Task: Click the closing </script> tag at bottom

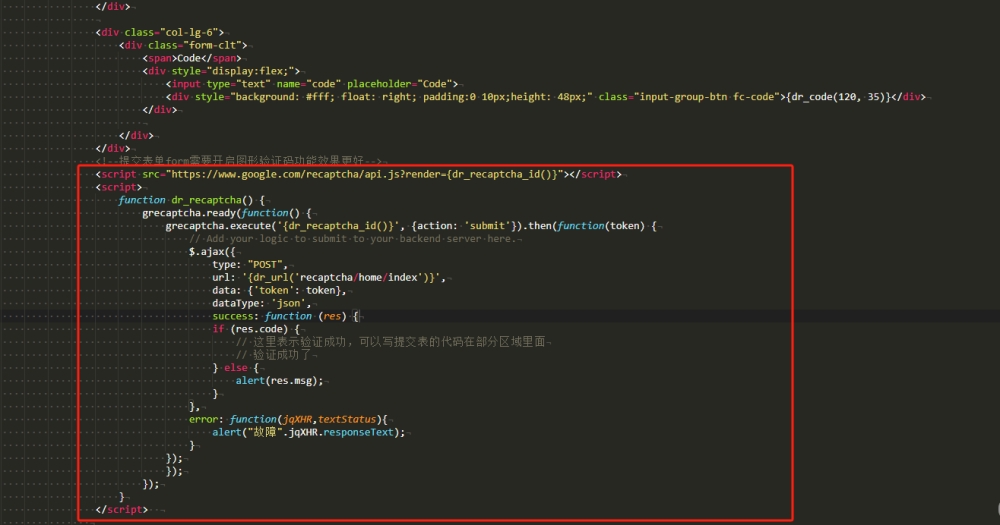Action: [x=121, y=509]
